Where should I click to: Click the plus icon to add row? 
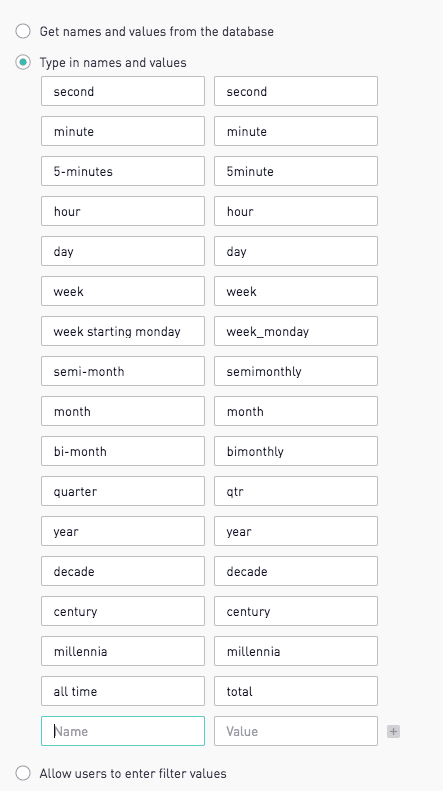point(394,731)
